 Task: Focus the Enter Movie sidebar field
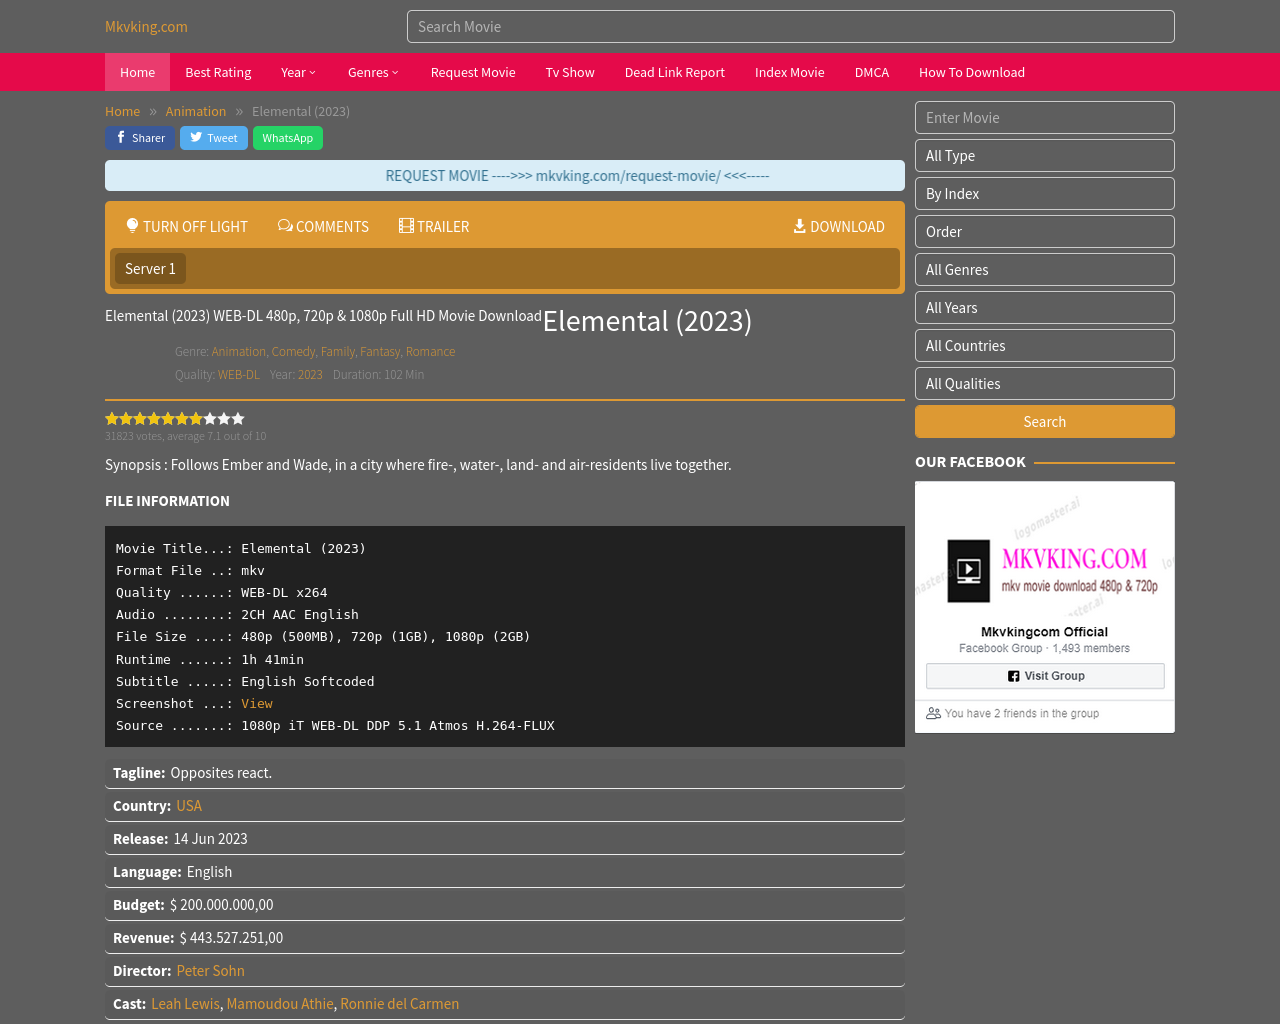coord(1045,118)
